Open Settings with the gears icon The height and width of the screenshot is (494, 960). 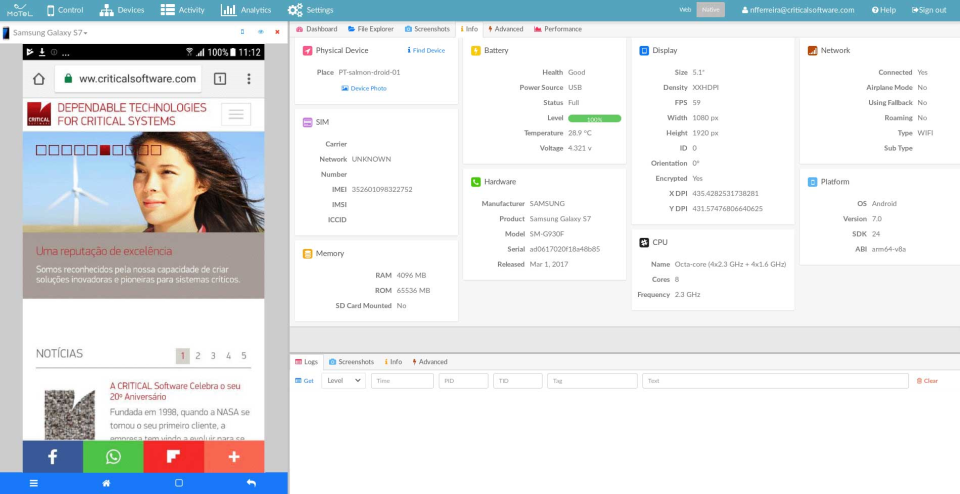tap(310, 10)
